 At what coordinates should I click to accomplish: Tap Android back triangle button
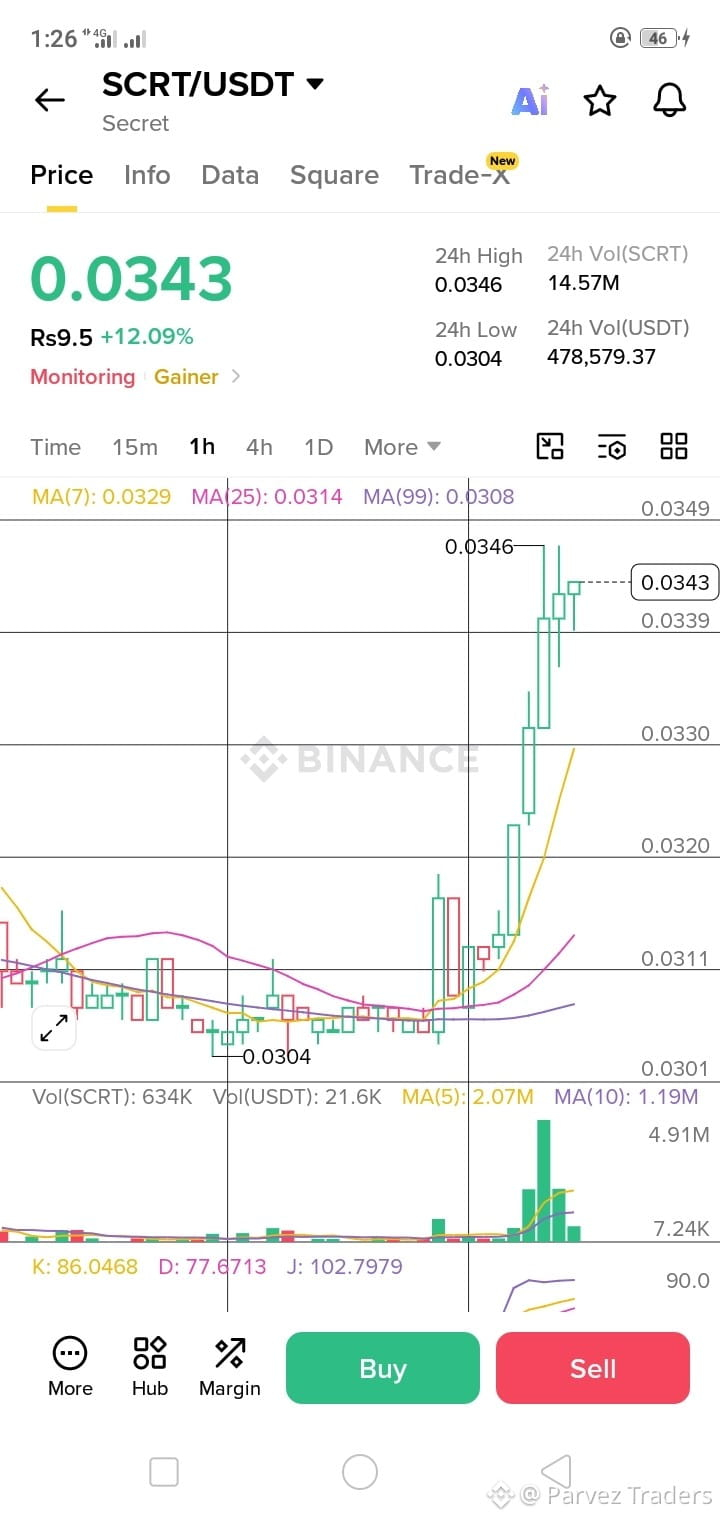(556, 1472)
